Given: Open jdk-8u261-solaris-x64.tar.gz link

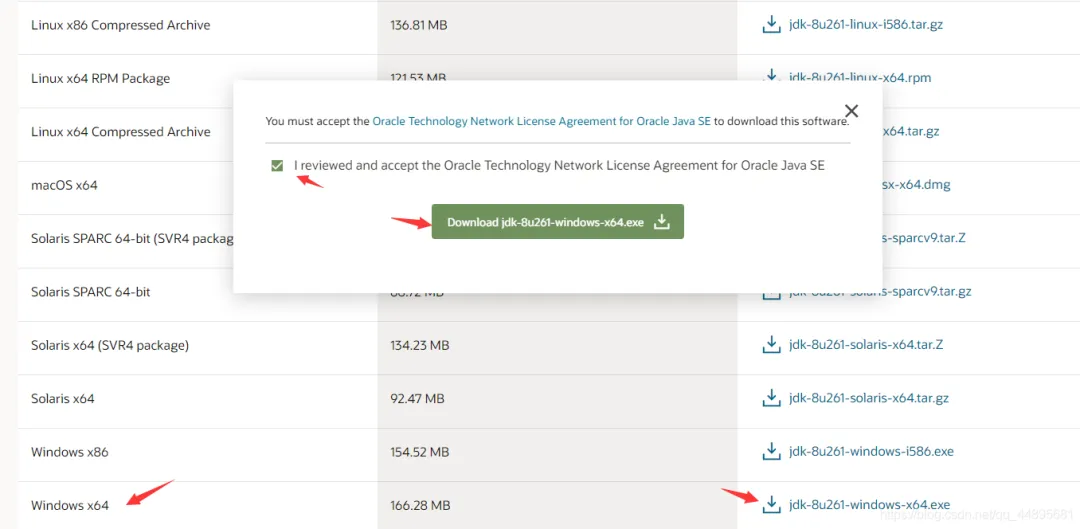Looking at the screenshot, I should (x=869, y=398).
